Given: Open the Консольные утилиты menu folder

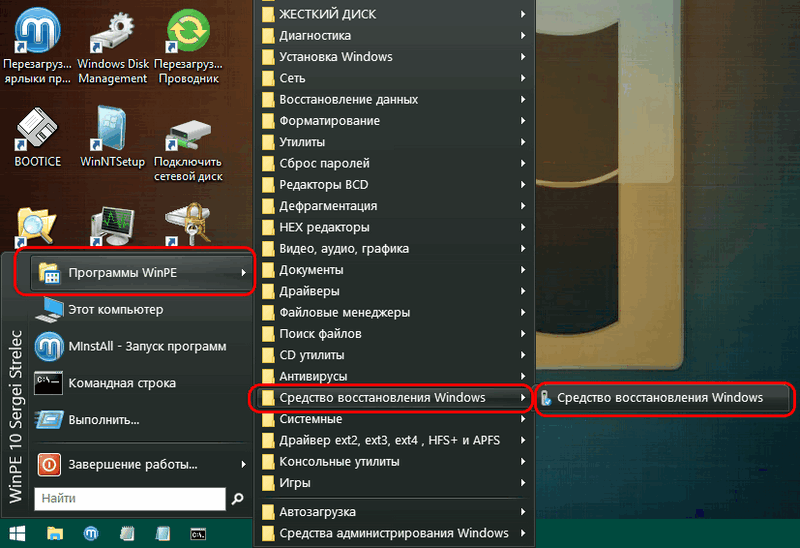Looking at the screenshot, I should 394,462.
